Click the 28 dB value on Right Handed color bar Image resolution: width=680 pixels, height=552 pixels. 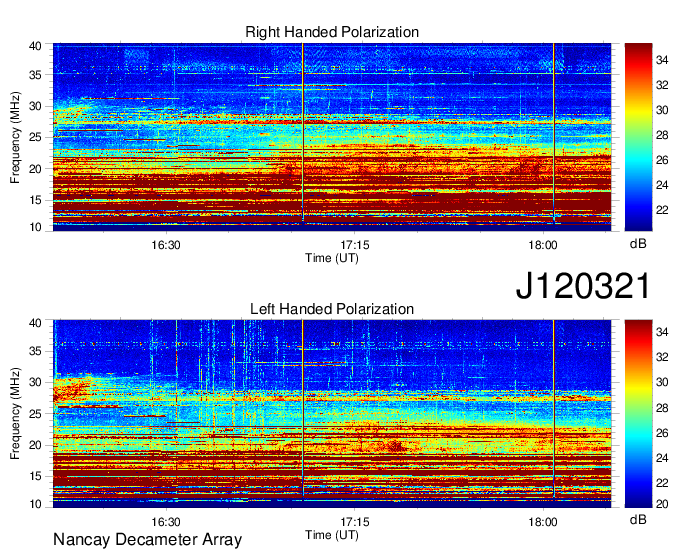[662, 135]
